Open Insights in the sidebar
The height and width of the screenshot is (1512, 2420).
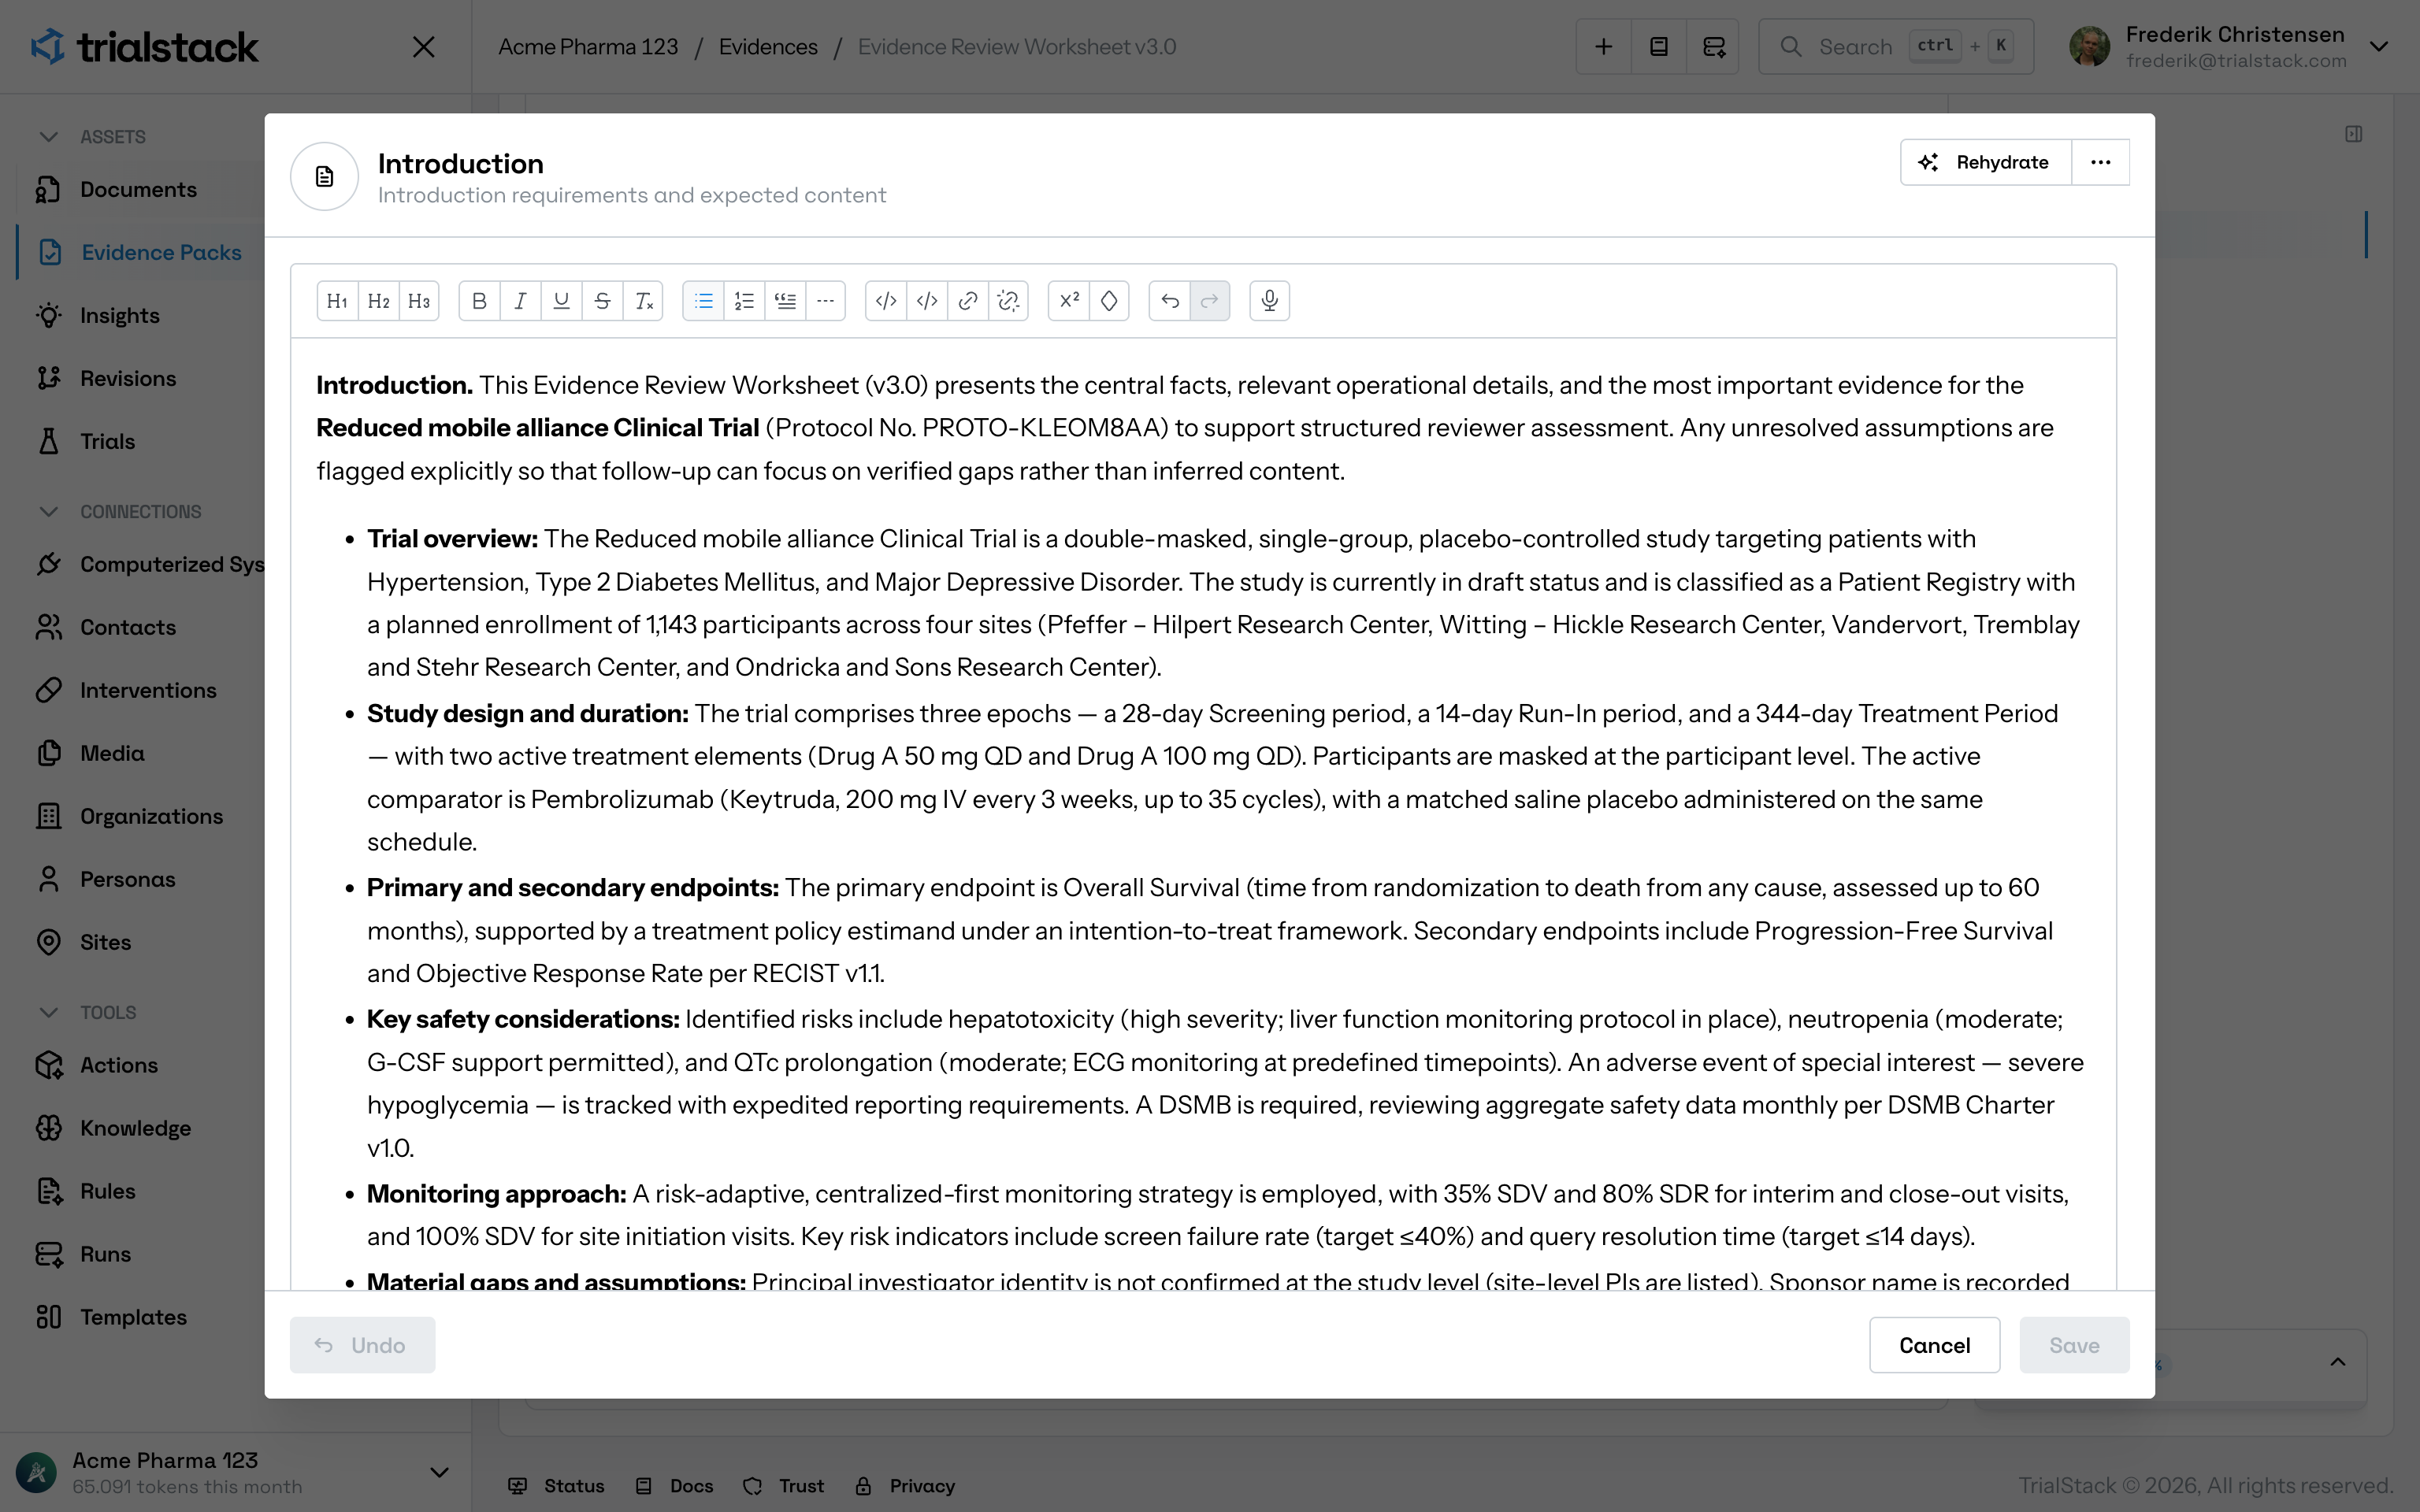coord(119,315)
